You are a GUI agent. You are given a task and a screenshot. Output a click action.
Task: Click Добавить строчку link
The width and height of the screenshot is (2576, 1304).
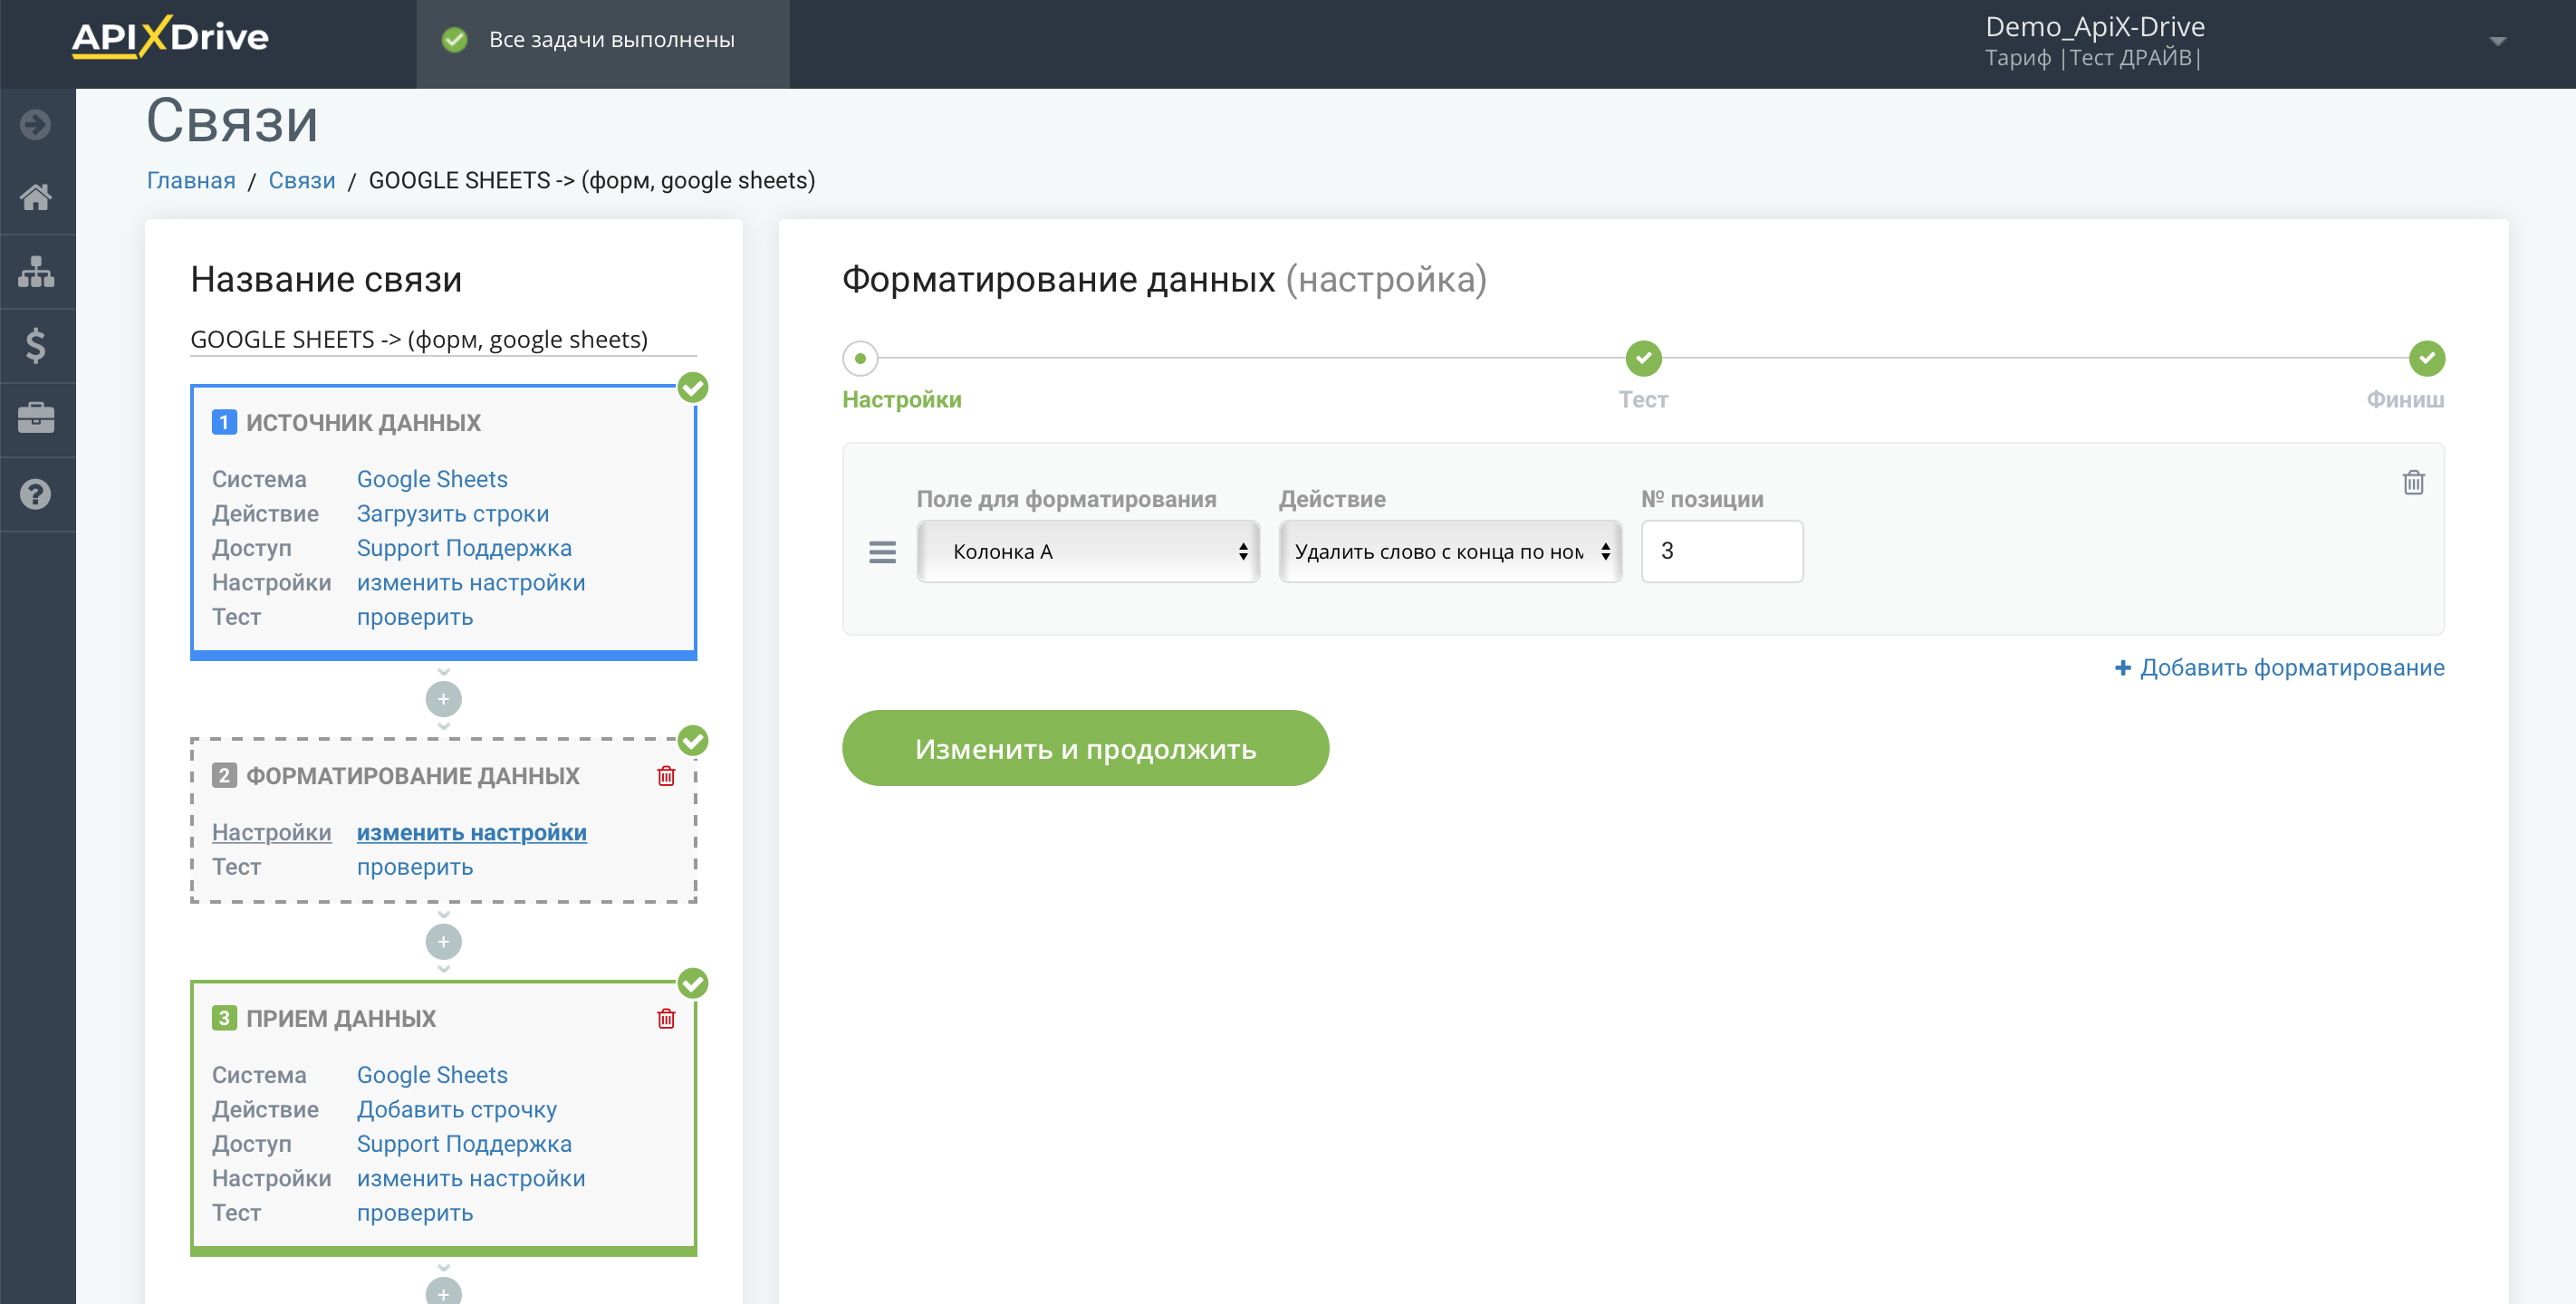457,1109
